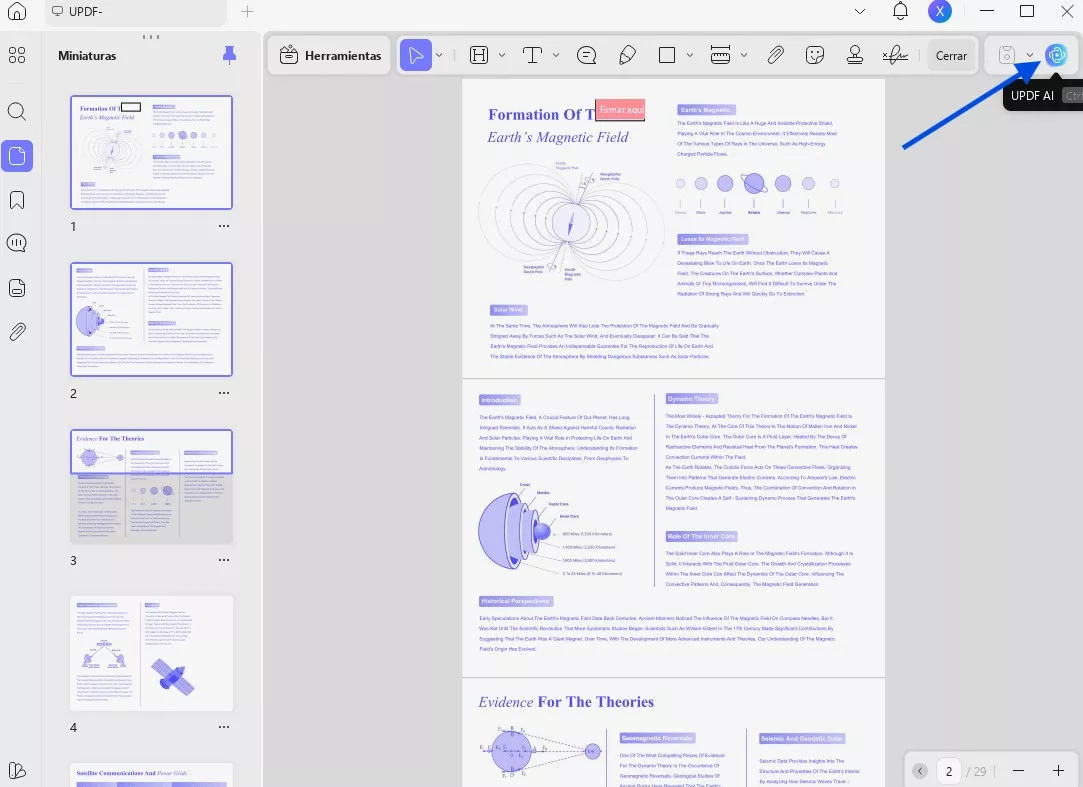Open the search panel in sidebar
Image resolution: width=1083 pixels, height=787 pixels.
coord(17,111)
